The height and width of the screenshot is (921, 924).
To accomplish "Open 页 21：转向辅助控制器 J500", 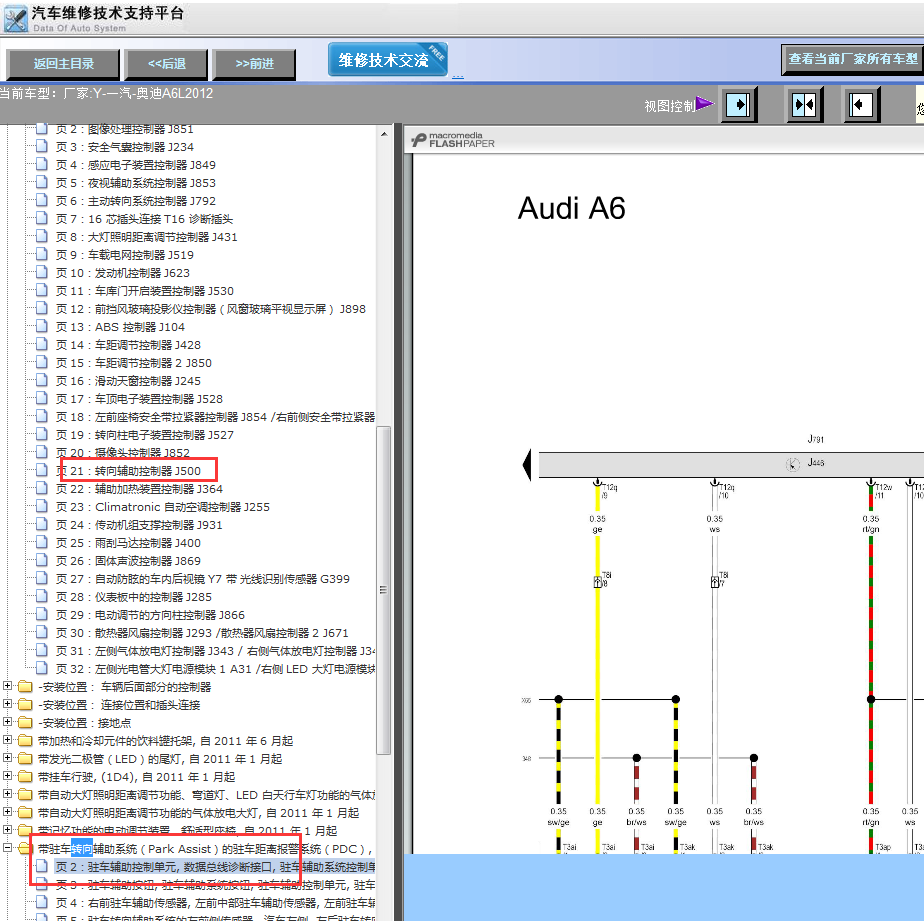I will [x=128, y=471].
